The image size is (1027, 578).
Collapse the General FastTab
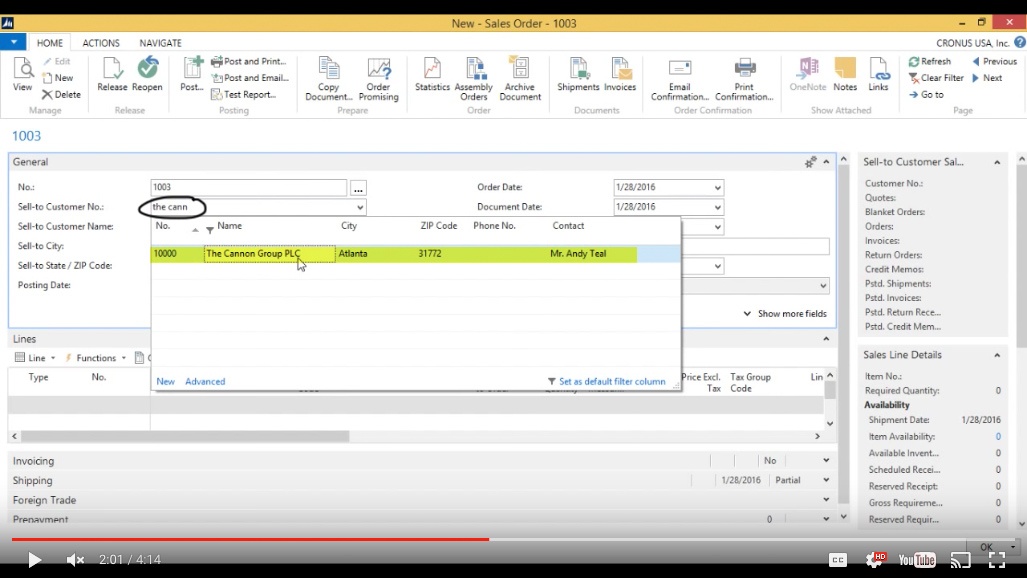point(826,162)
